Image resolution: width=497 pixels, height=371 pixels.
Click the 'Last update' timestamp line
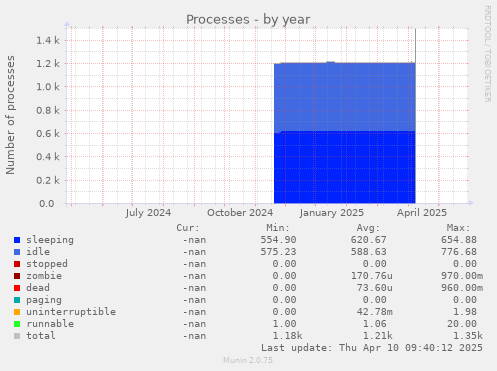click(x=372, y=348)
